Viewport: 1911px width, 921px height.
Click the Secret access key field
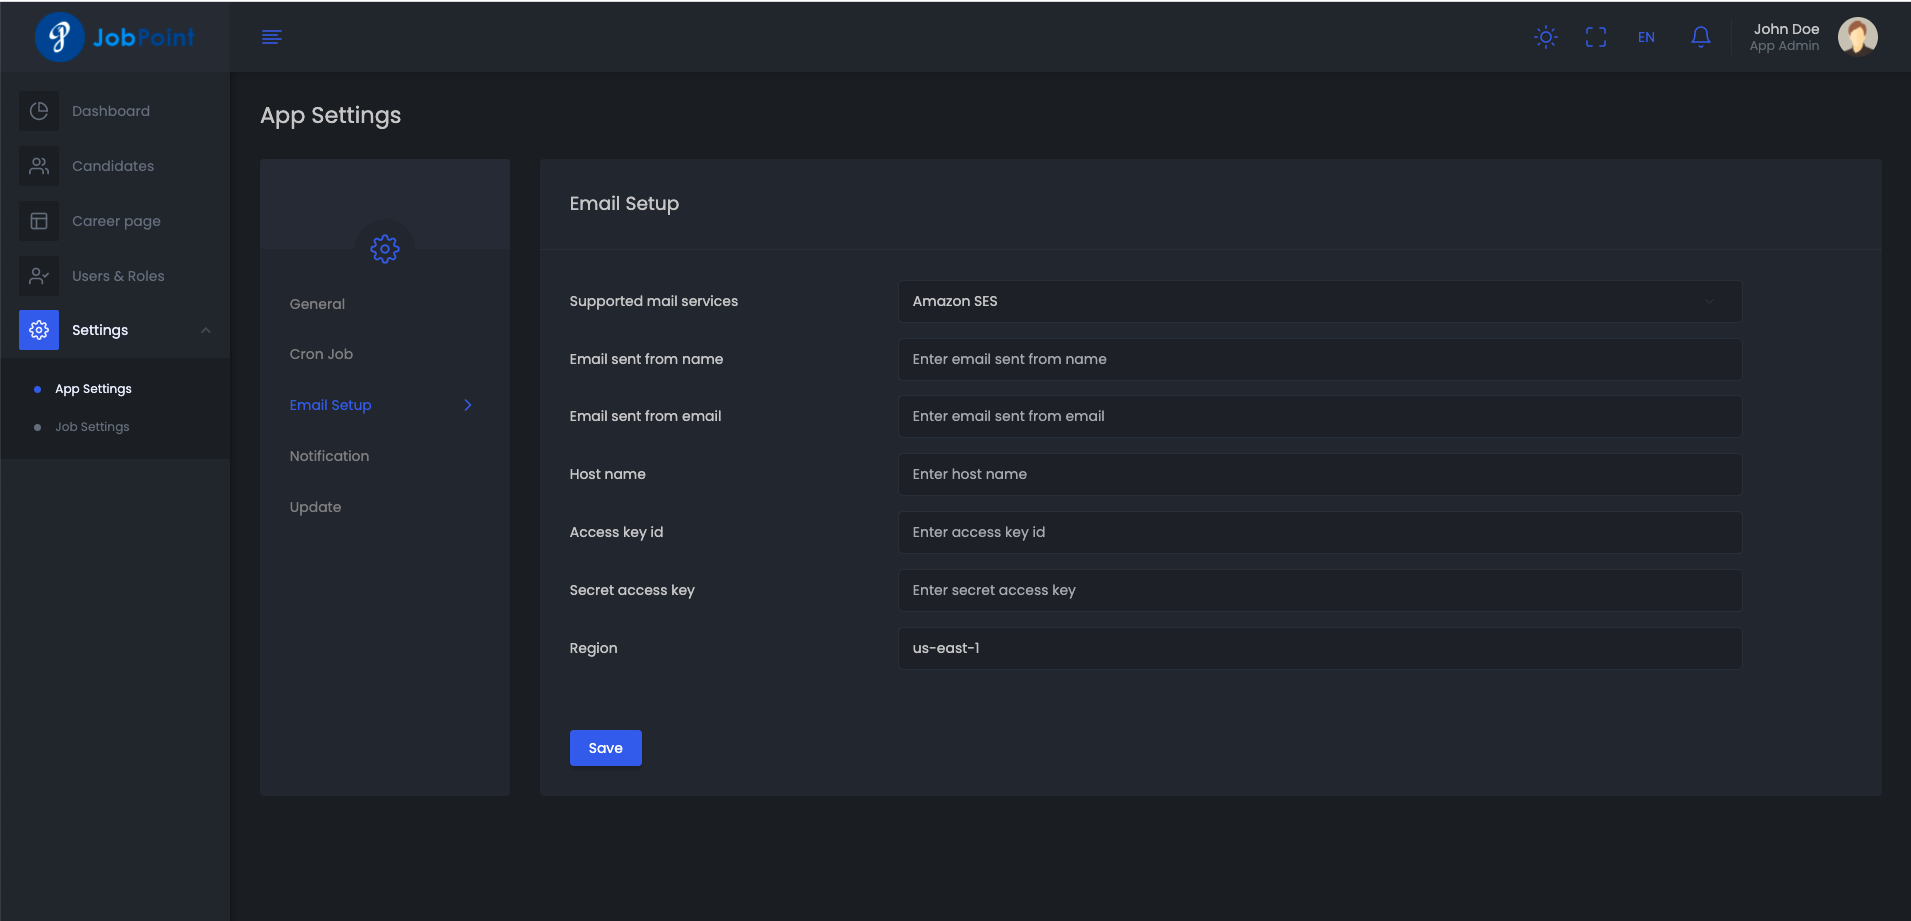pos(1319,590)
